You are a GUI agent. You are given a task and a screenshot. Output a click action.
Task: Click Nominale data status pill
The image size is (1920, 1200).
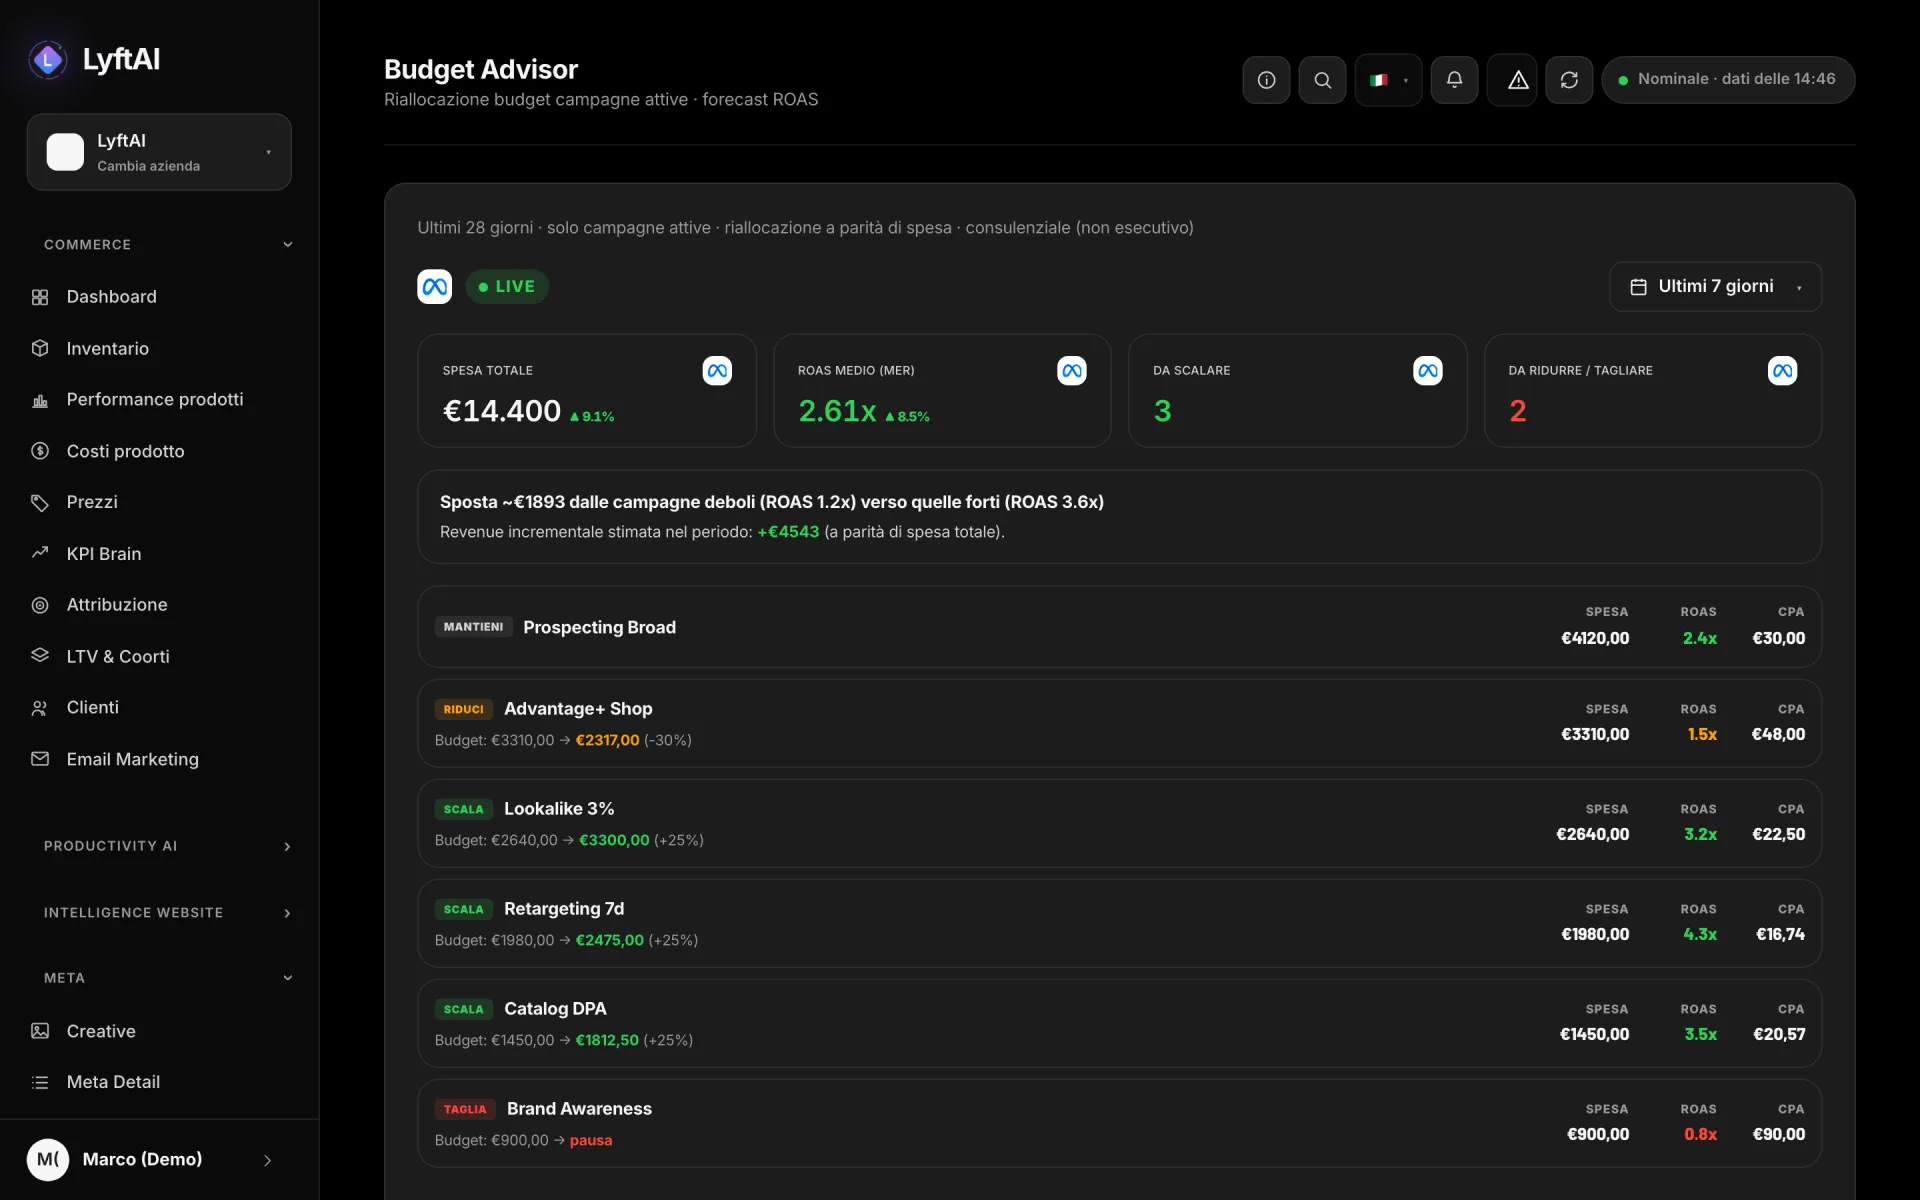click(1728, 80)
